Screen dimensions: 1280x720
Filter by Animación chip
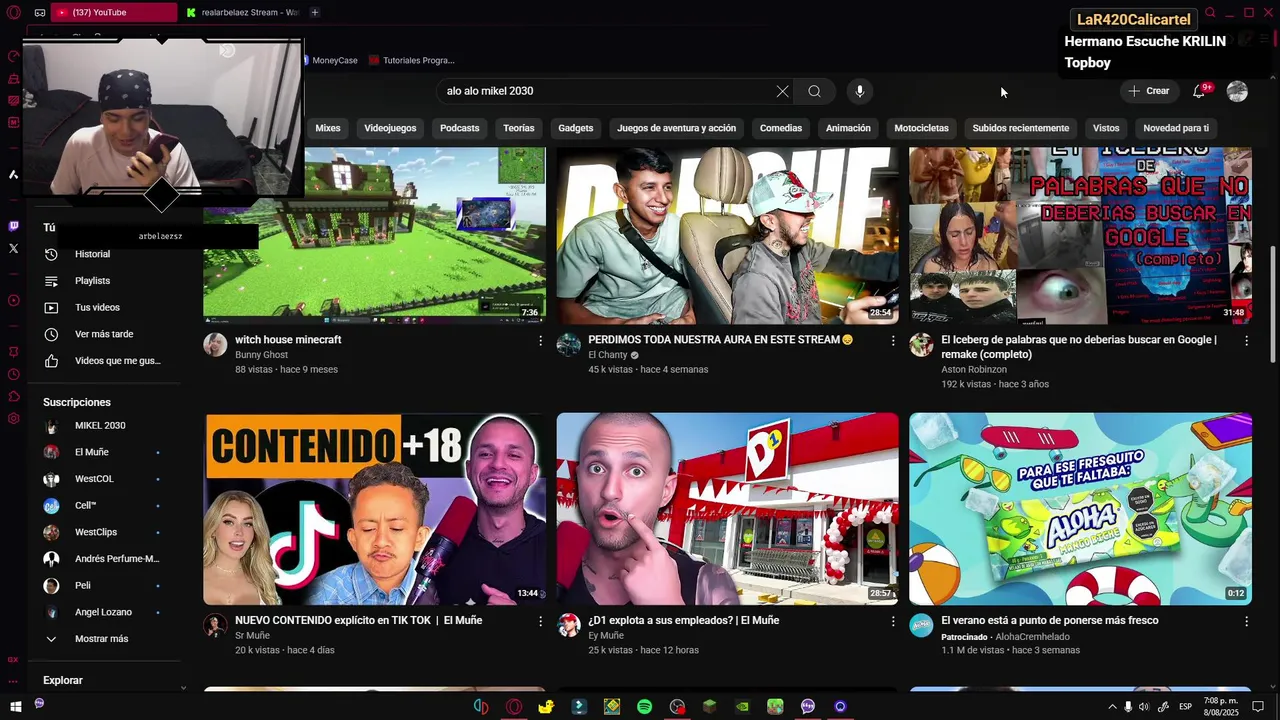click(848, 128)
